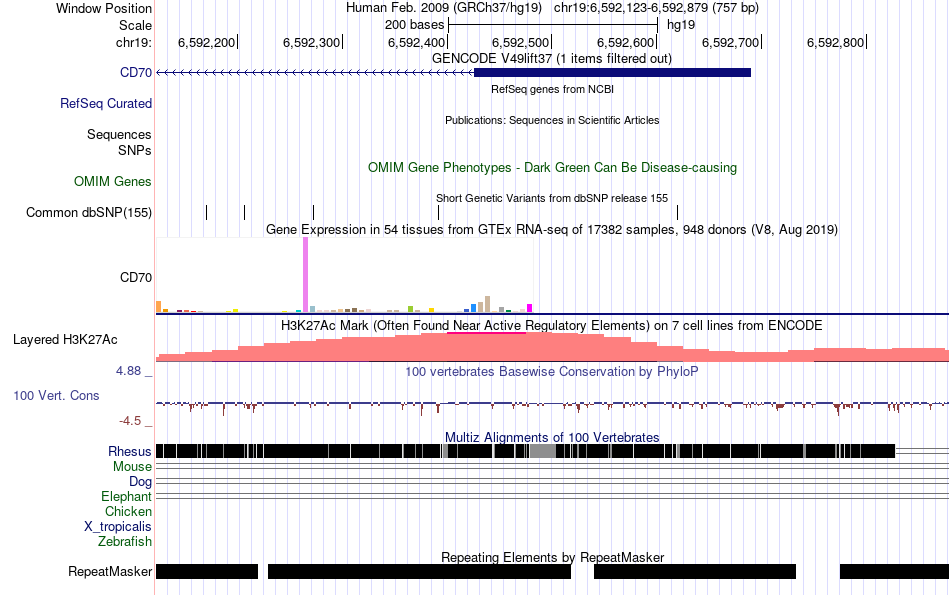Click the OMIM Gene Phenotypes title text

tap(553, 168)
